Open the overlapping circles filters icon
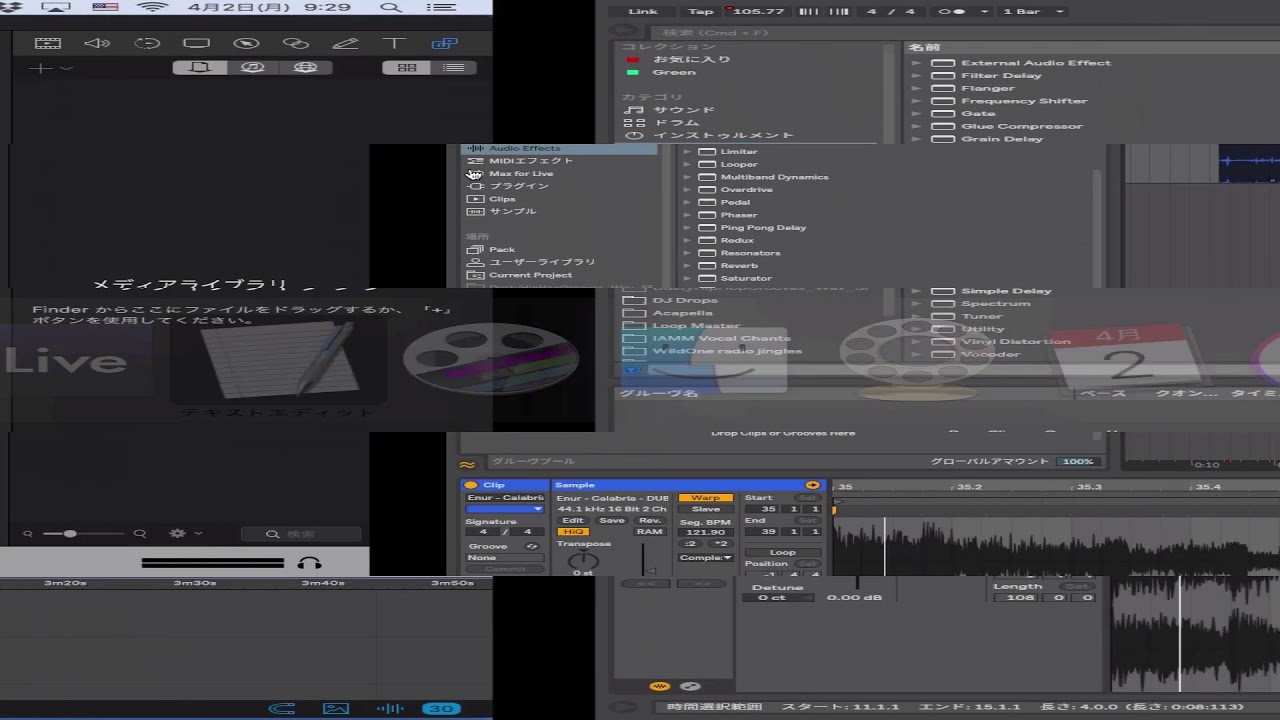Screen dimensions: 1280x720 point(295,43)
